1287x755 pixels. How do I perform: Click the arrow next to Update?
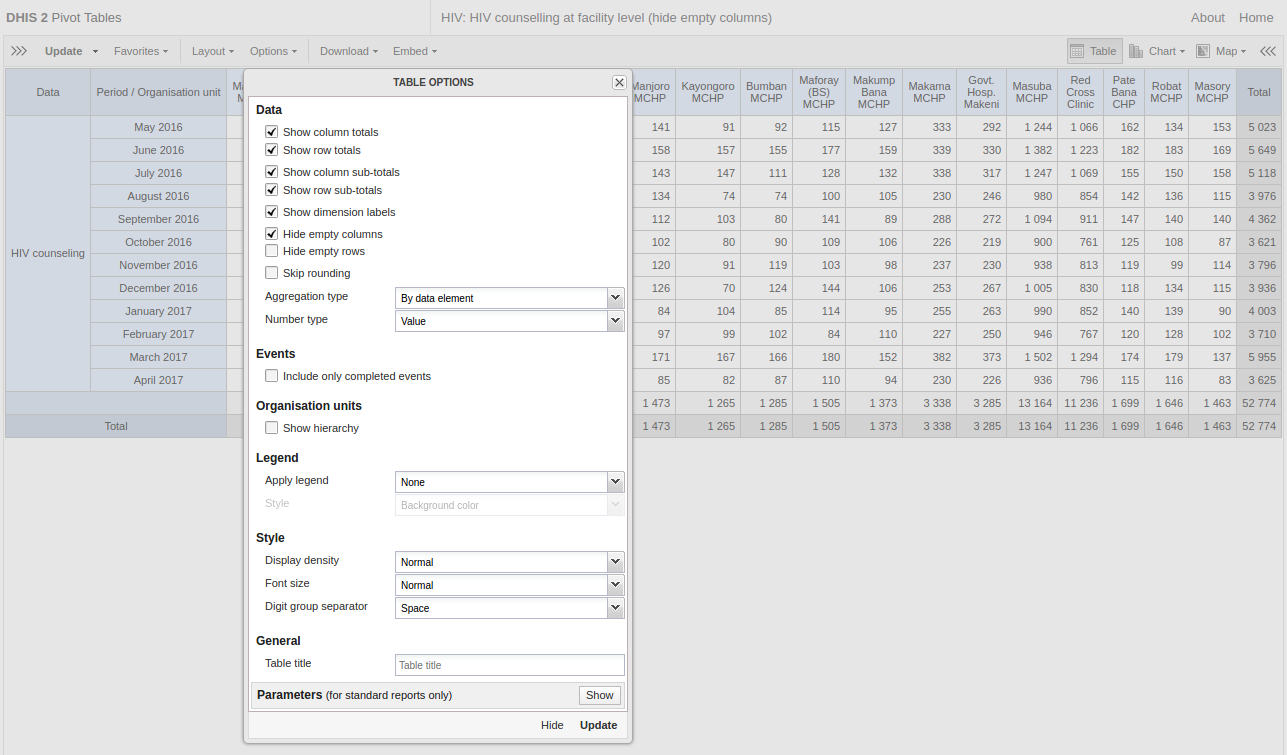tap(96, 52)
